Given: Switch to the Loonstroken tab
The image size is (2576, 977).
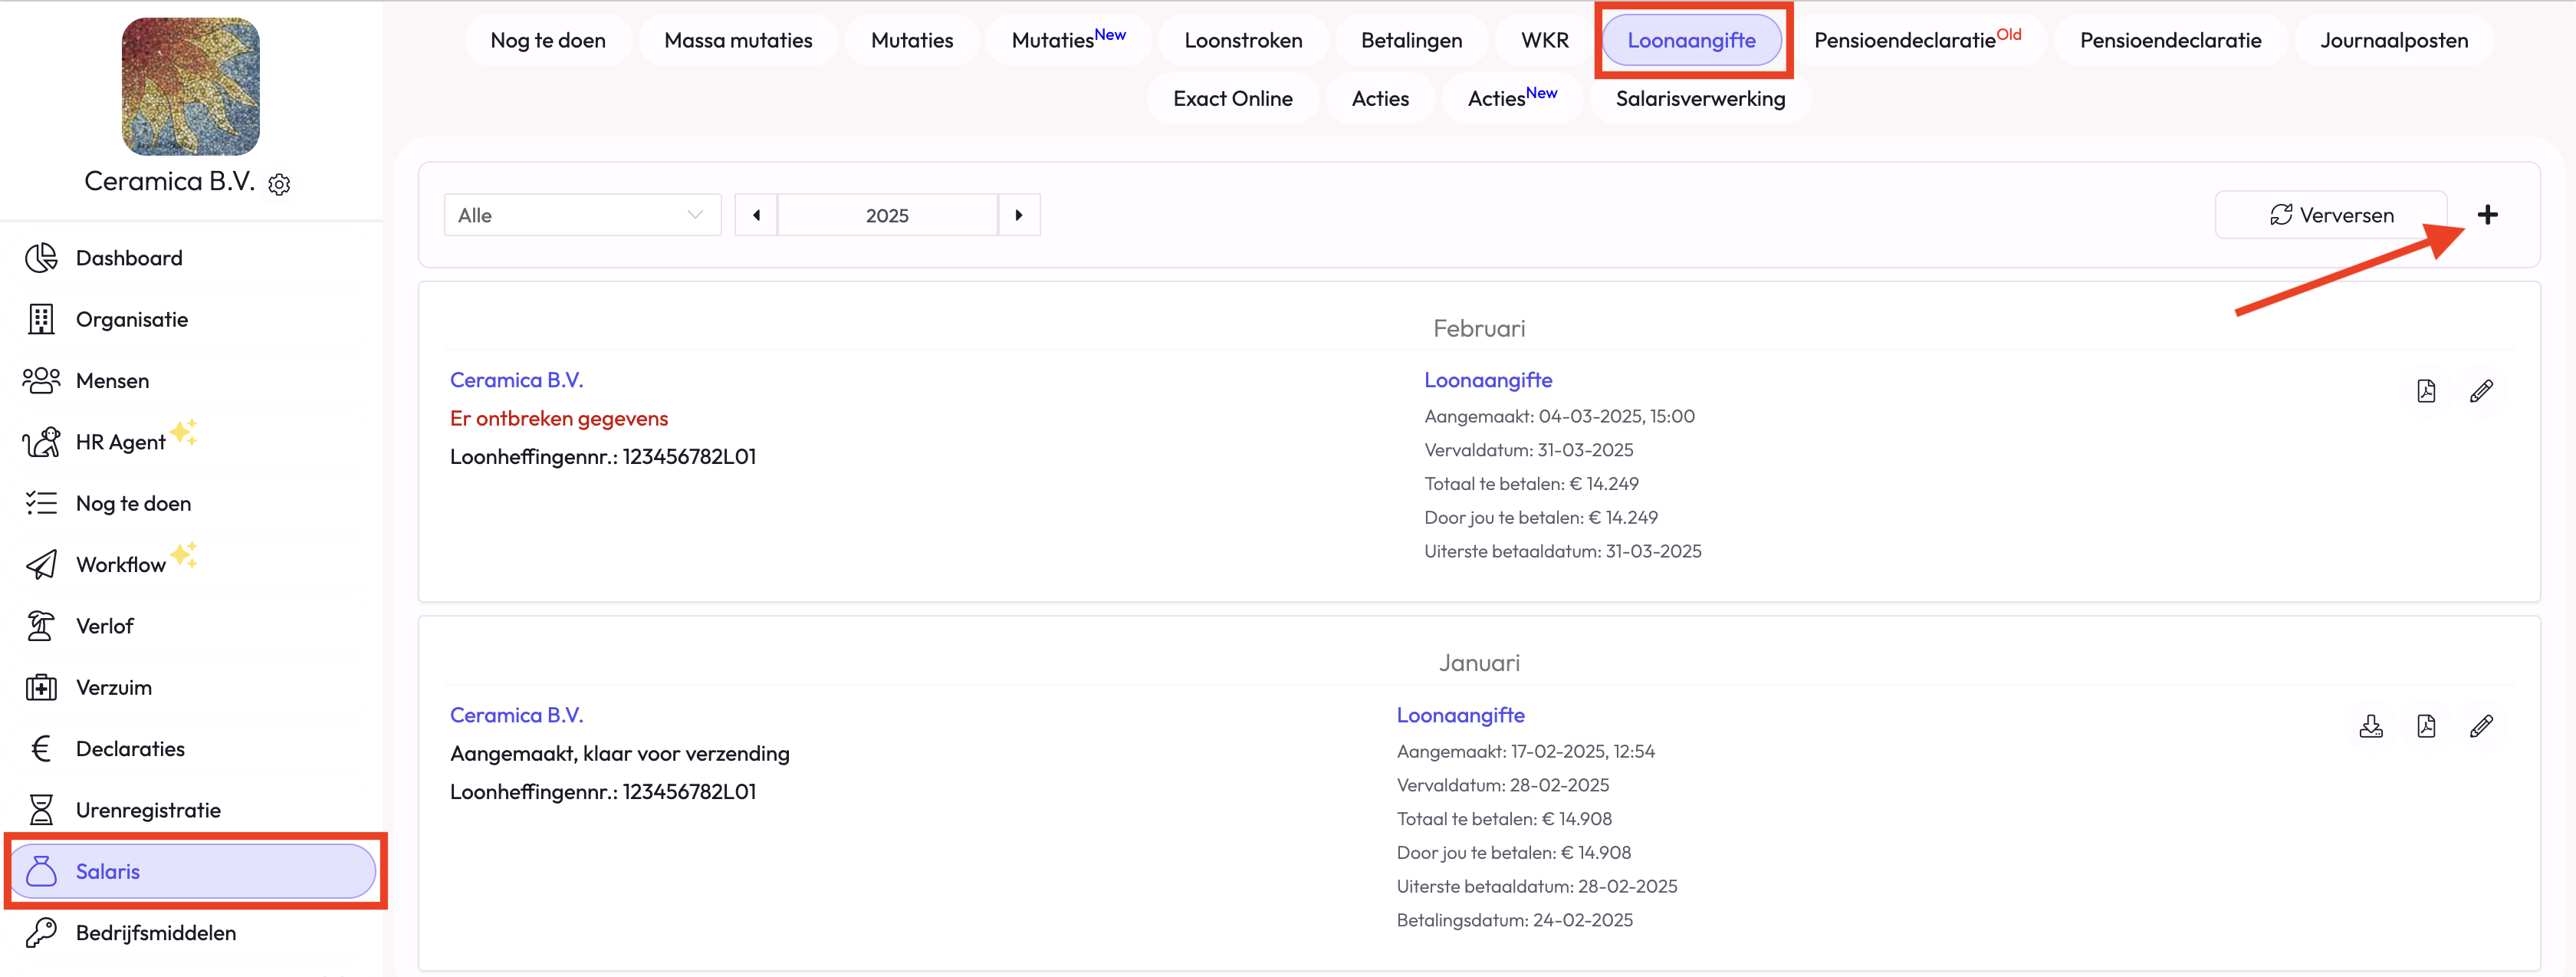Looking at the screenshot, I should coord(1242,41).
